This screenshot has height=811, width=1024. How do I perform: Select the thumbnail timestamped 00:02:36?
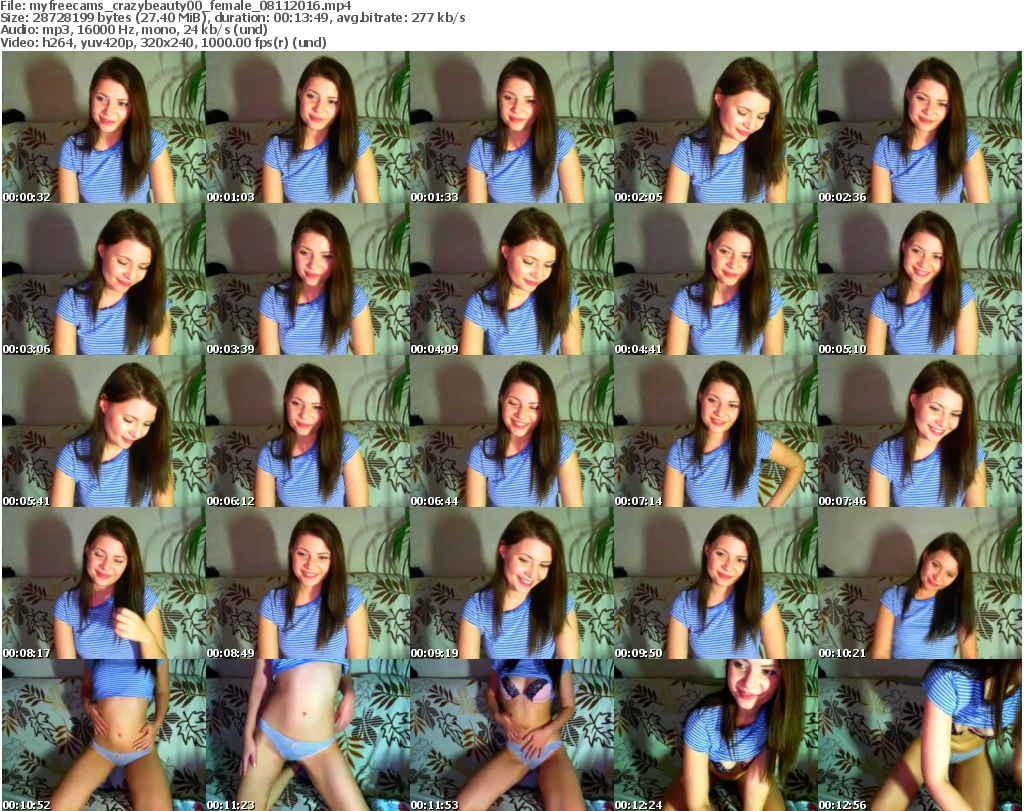coord(918,127)
